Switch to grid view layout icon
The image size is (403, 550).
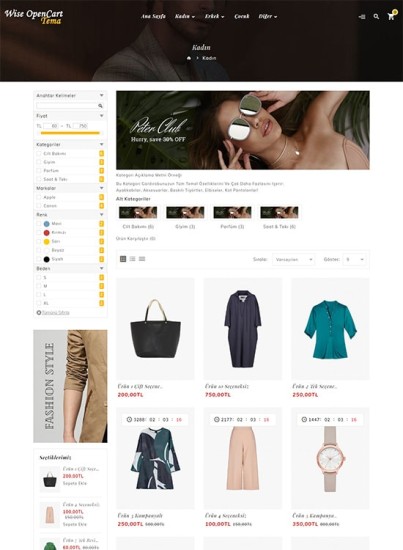pyautogui.click(x=123, y=259)
